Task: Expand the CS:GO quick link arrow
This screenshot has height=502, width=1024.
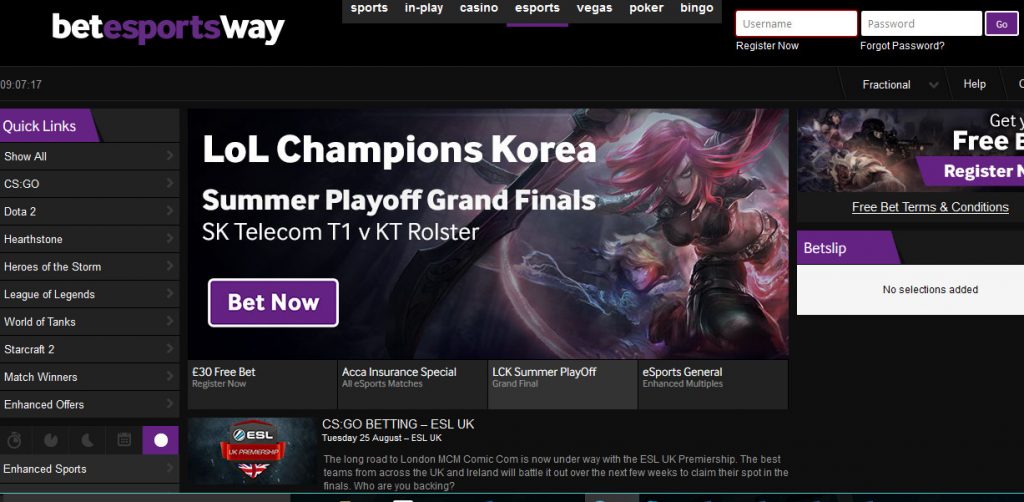Action: tap(170, 183)
